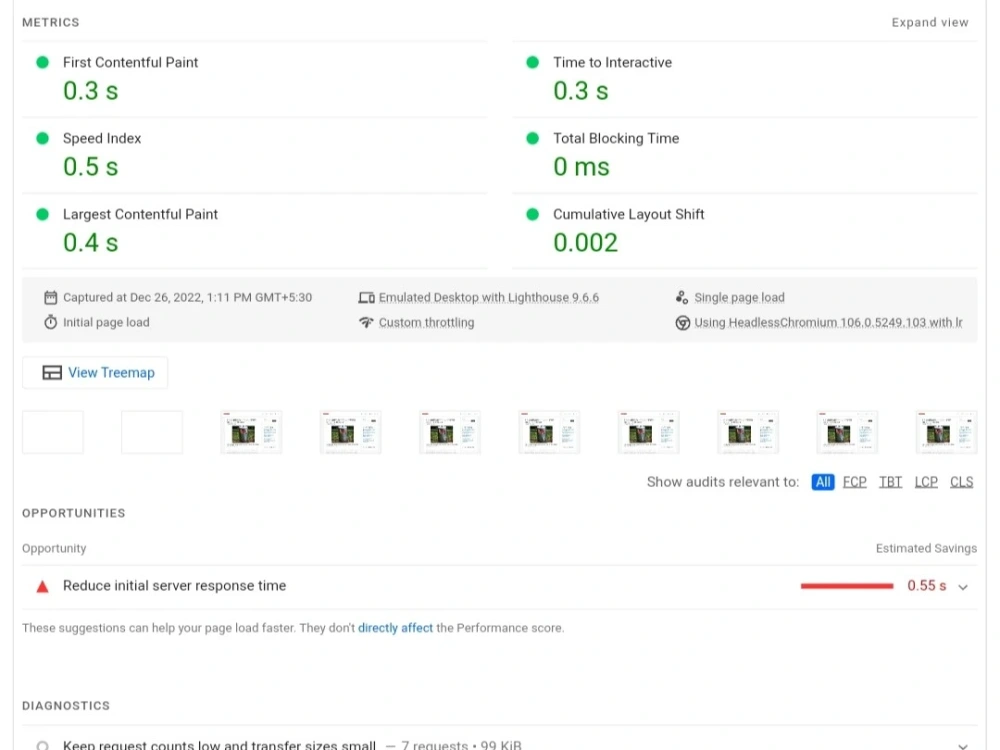Click the treemap icon in View Treemap
This screenshot has width=1000, height=750.
52,372
